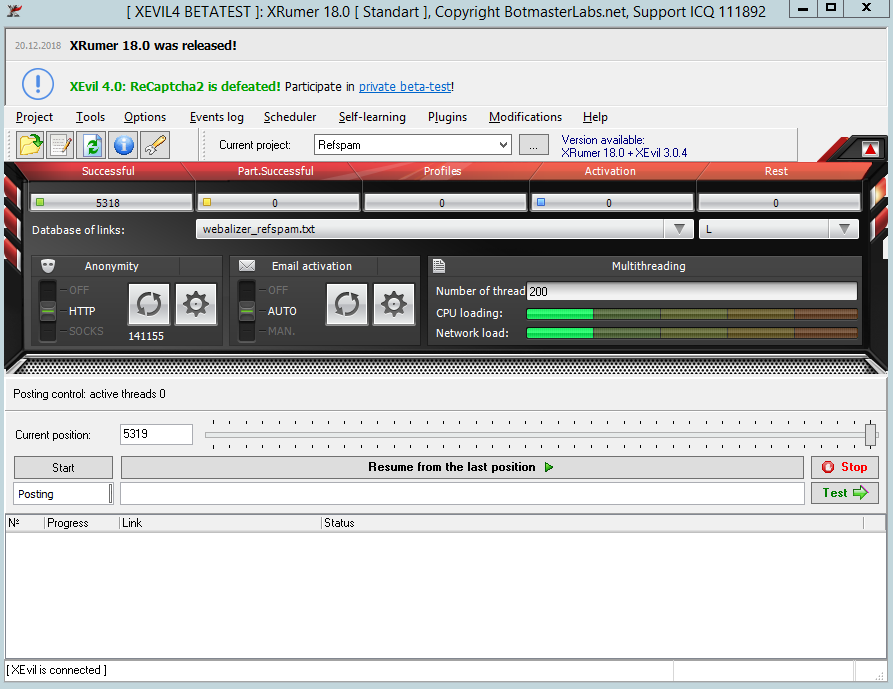The image size is (893, 689).
Task: Click the Current position slider handle
Action: (x=870, y=434)
